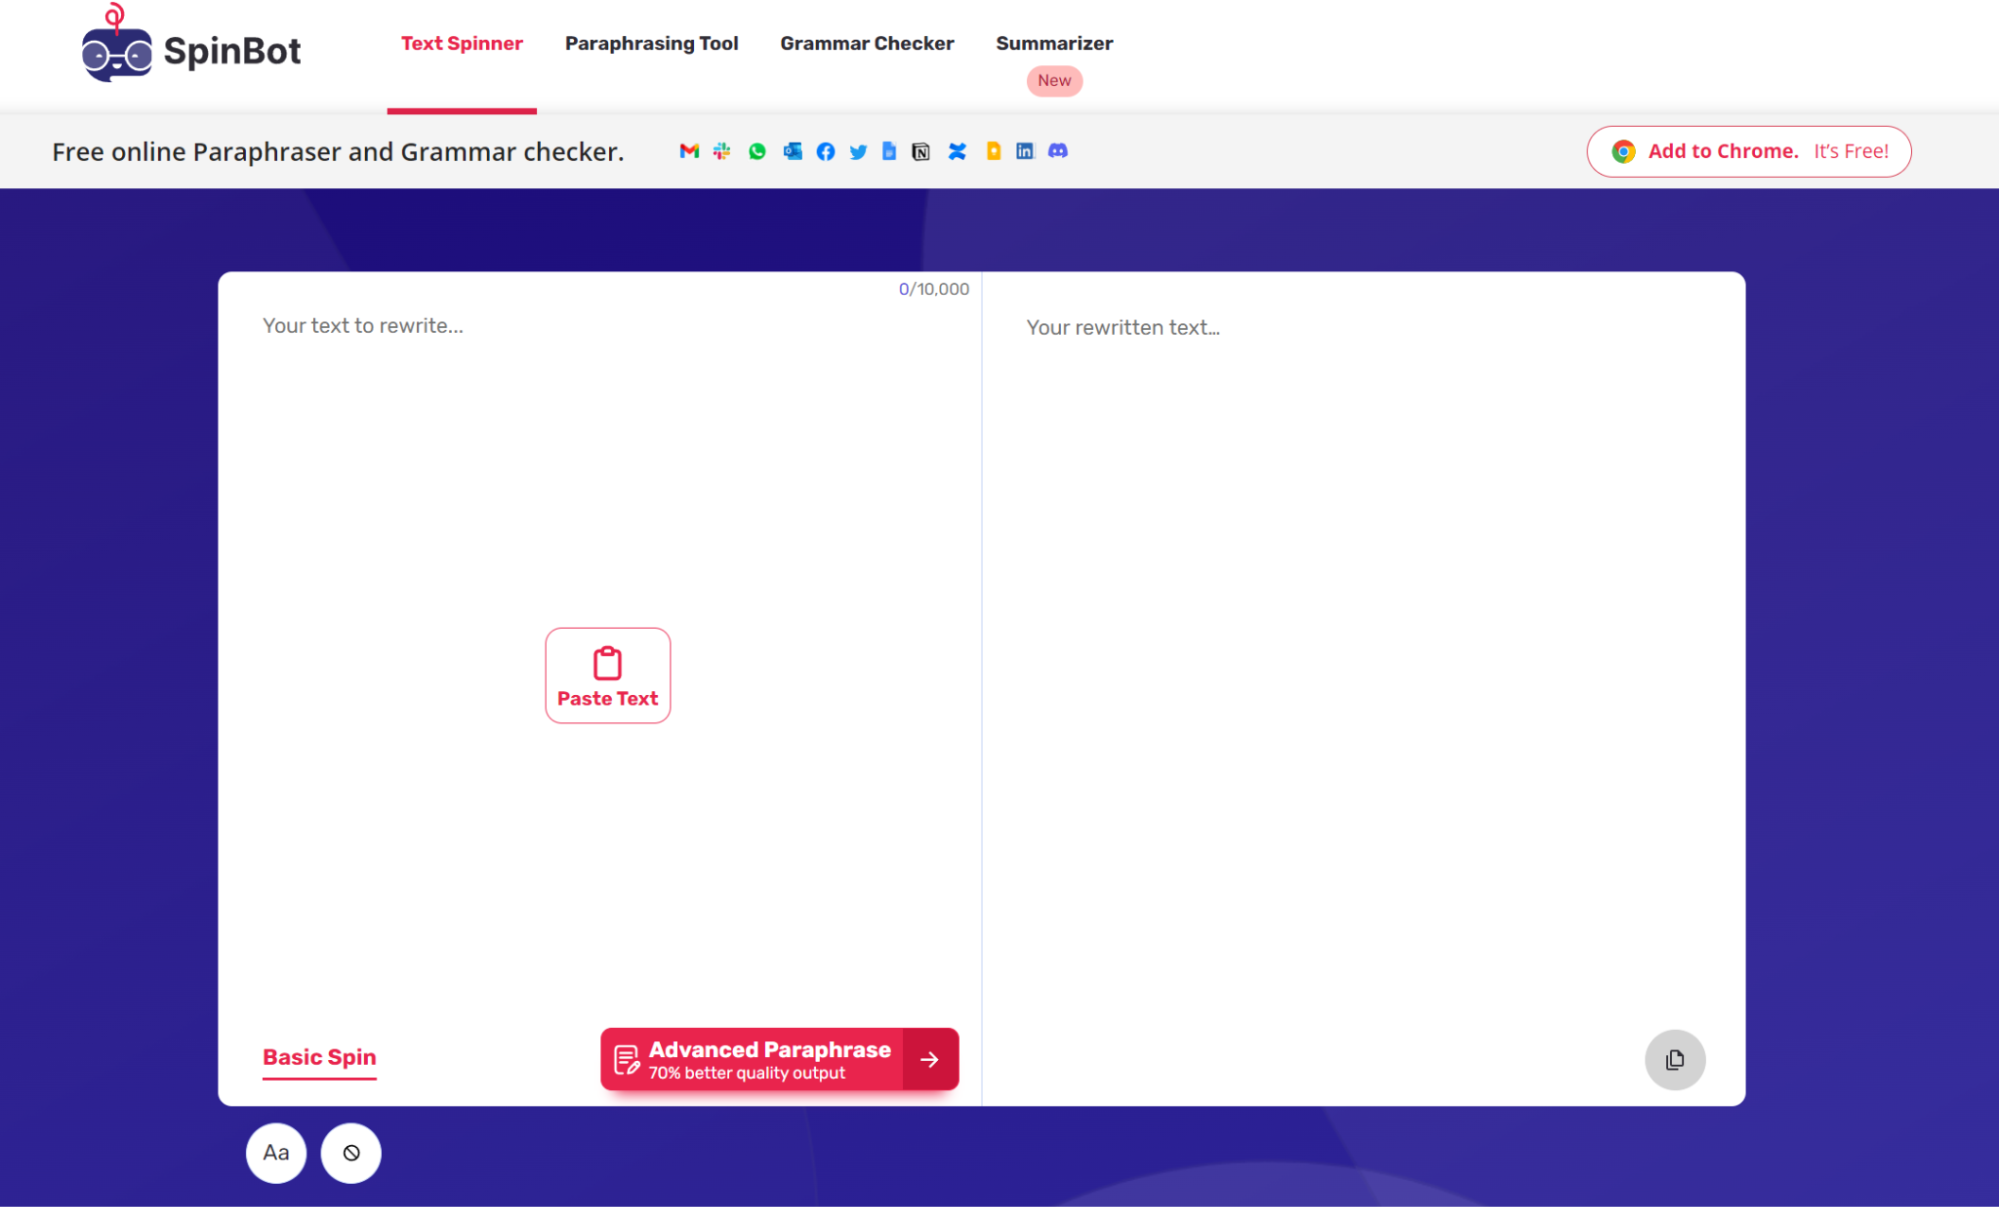Click the Notion icon

pyautogui.click(x=921, y=151)
